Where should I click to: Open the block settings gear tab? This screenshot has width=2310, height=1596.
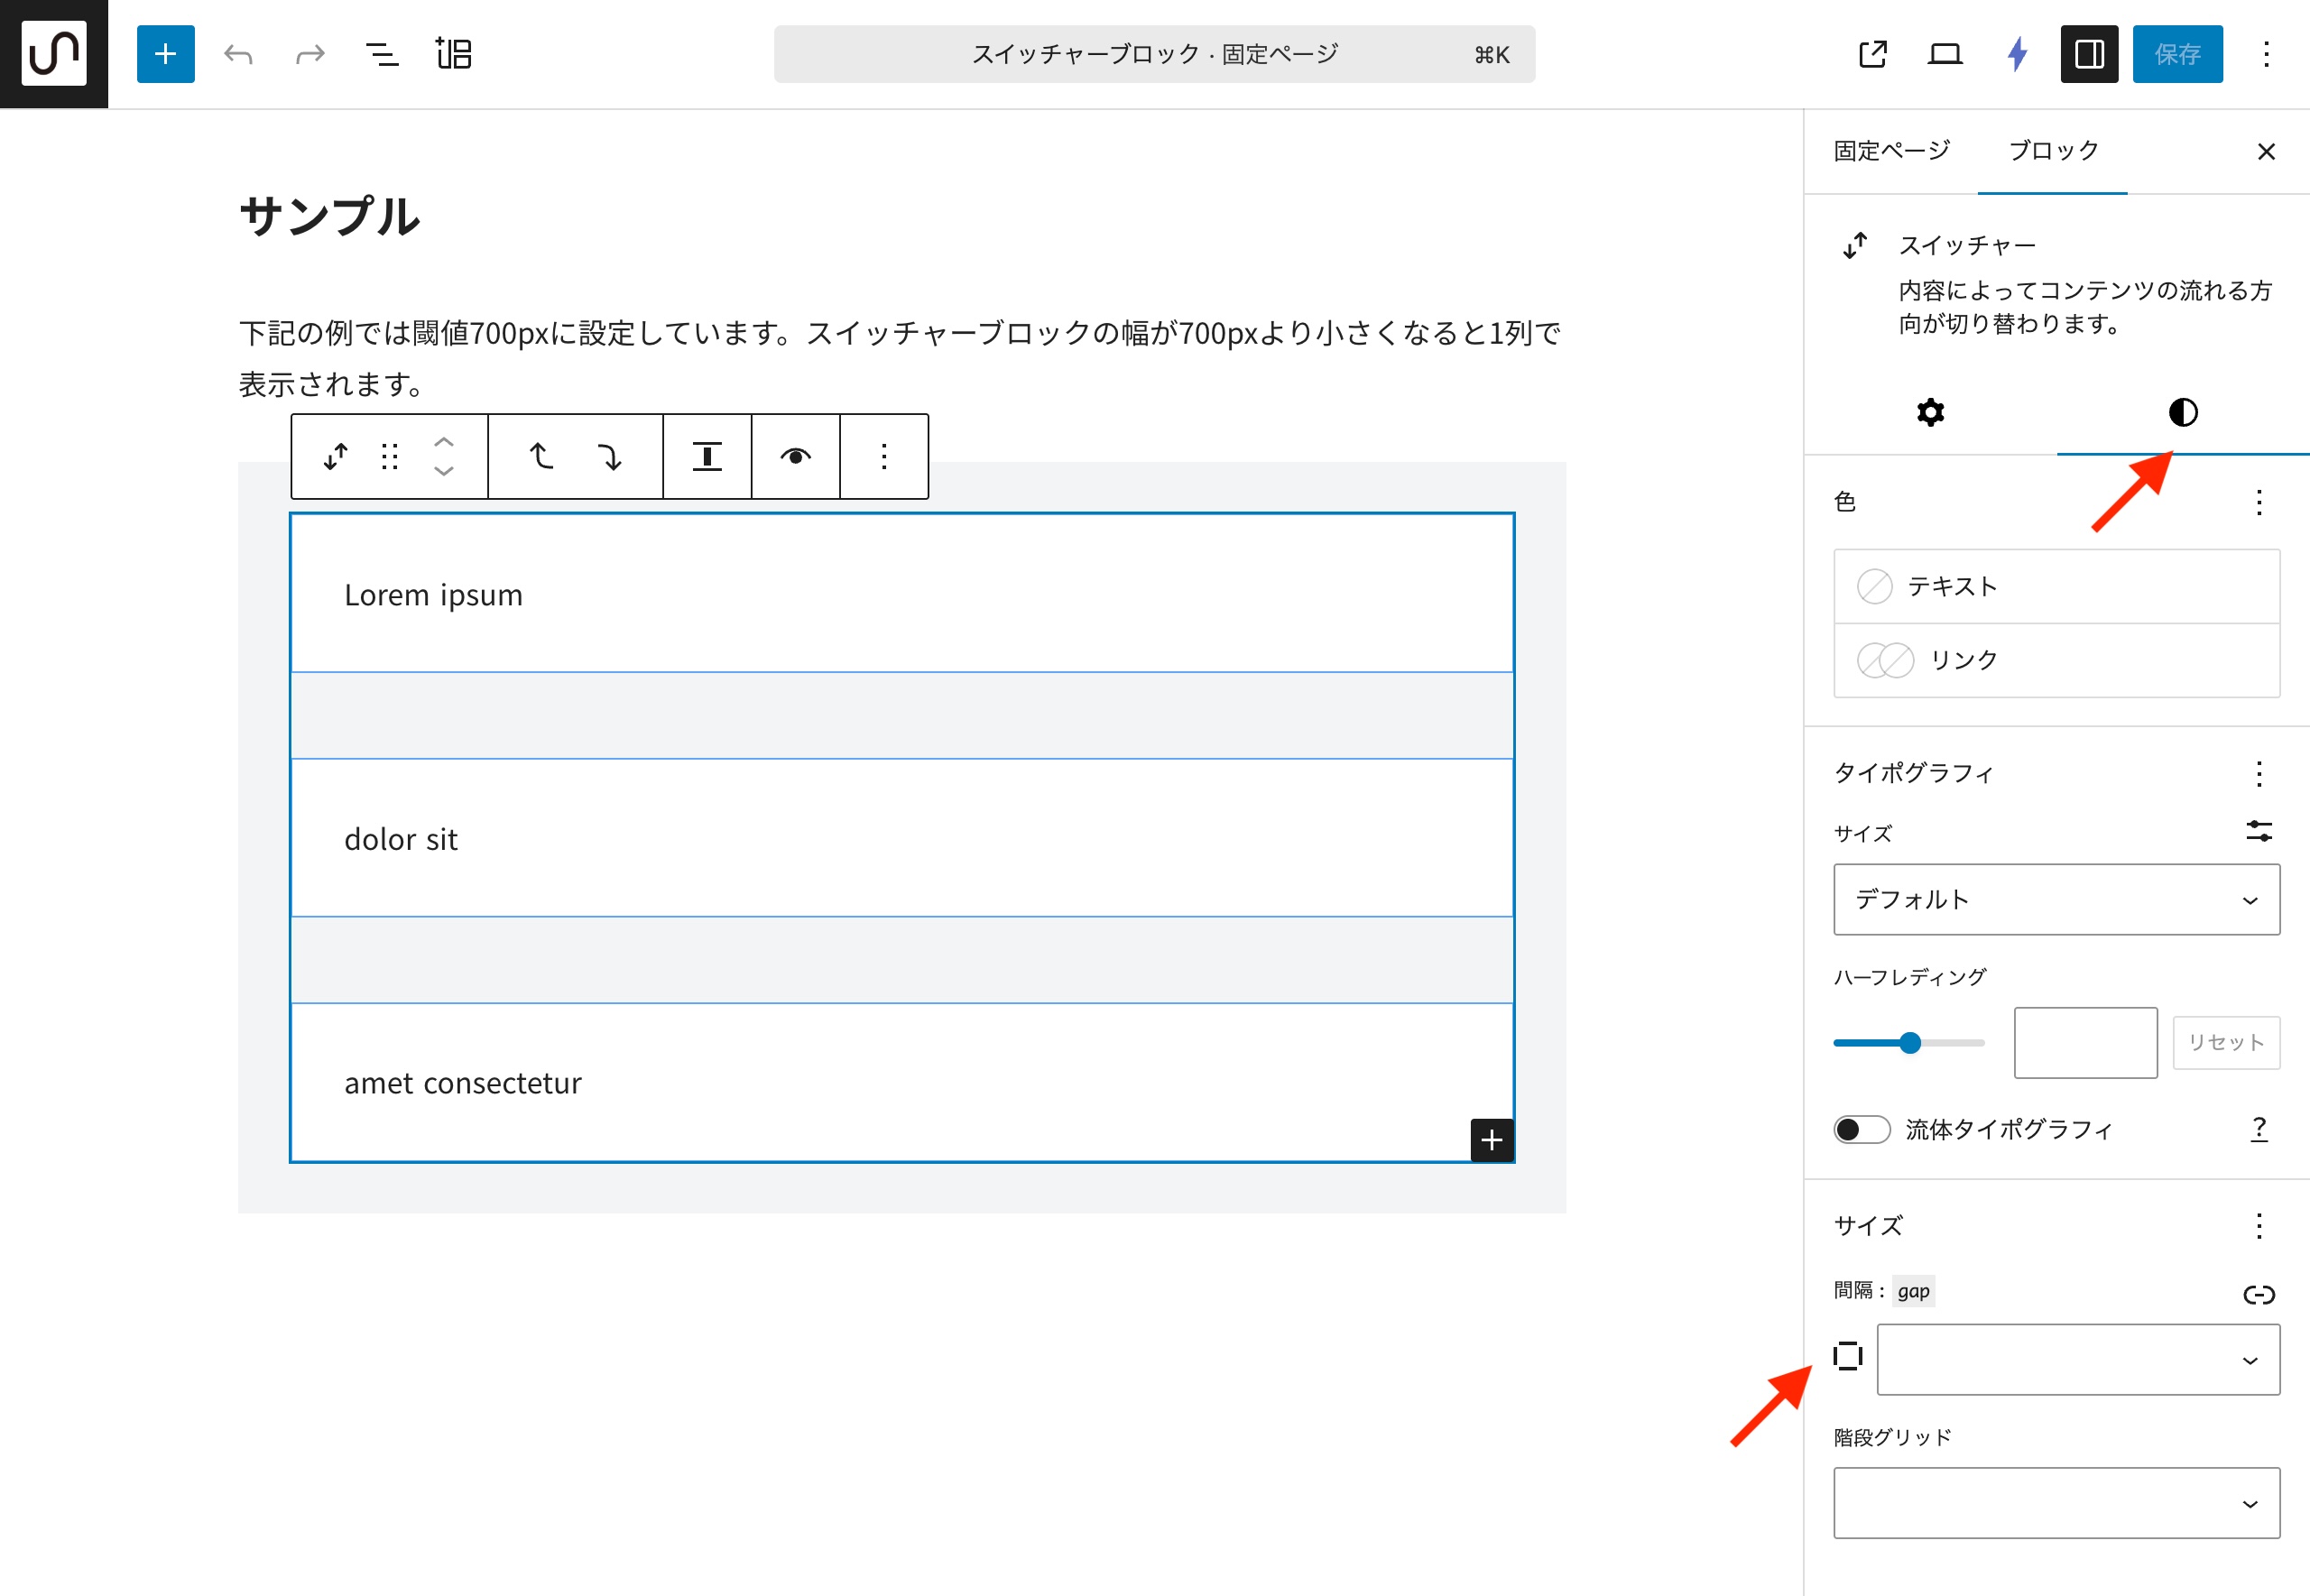pos(1930,412)
